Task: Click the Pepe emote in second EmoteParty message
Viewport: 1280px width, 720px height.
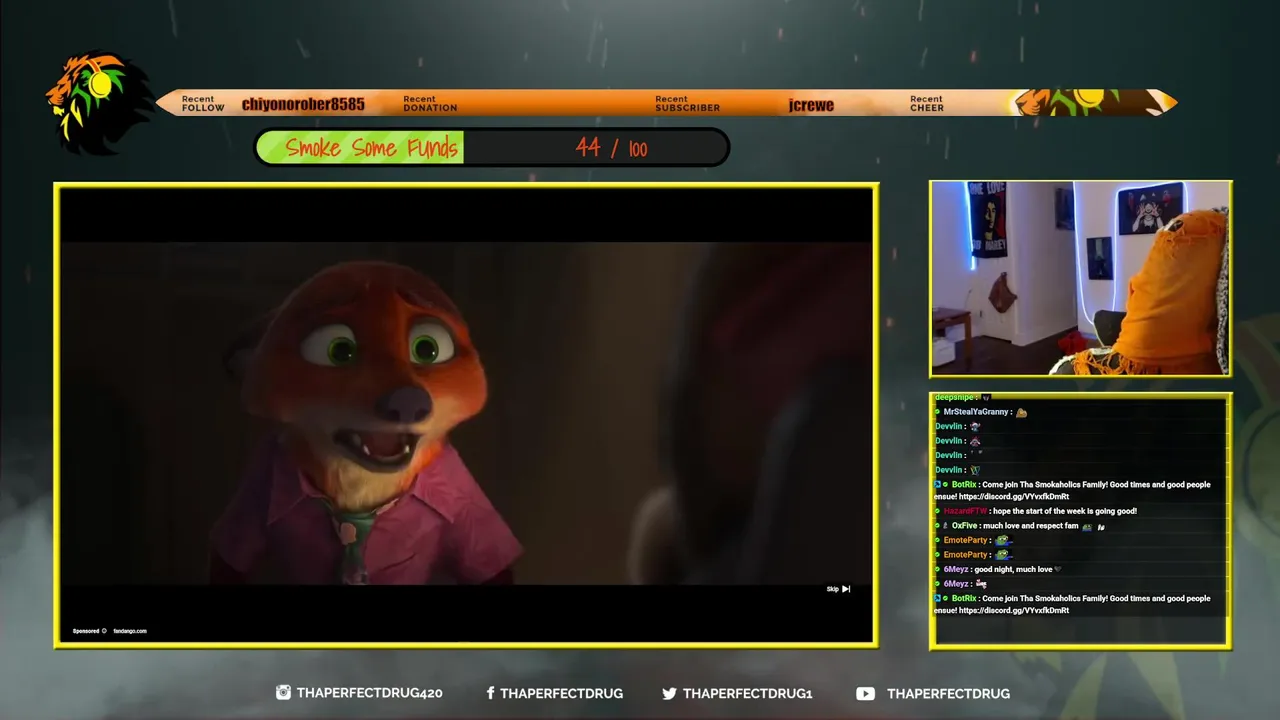Action: click(x=1003, y=554)
